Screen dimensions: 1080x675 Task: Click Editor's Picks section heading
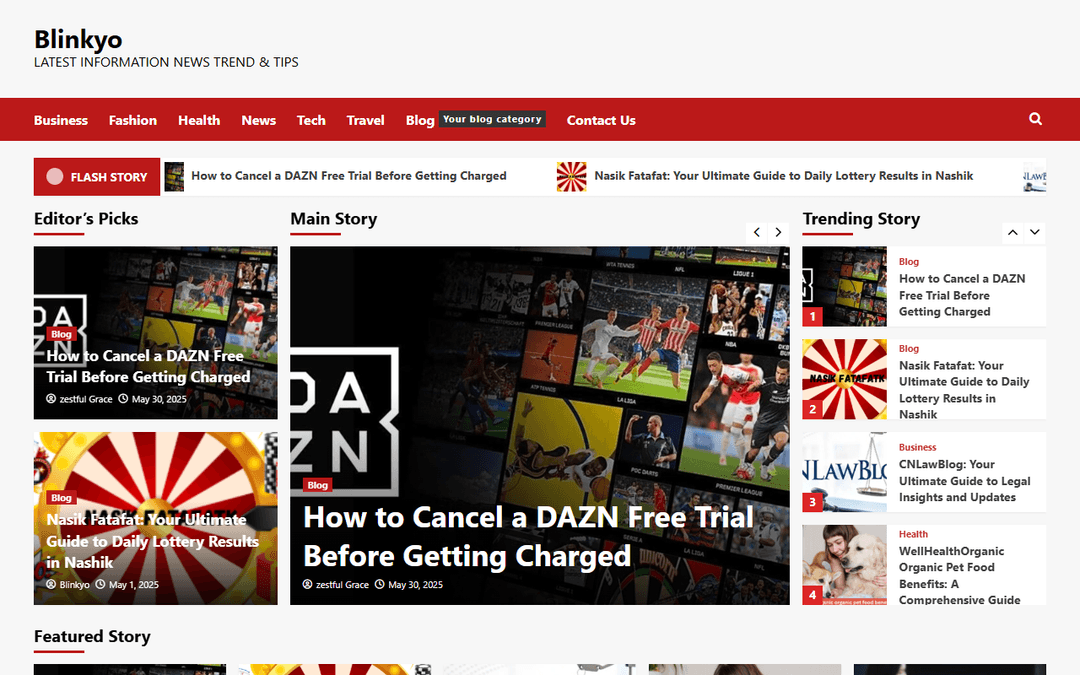click(x=86, y=218)
